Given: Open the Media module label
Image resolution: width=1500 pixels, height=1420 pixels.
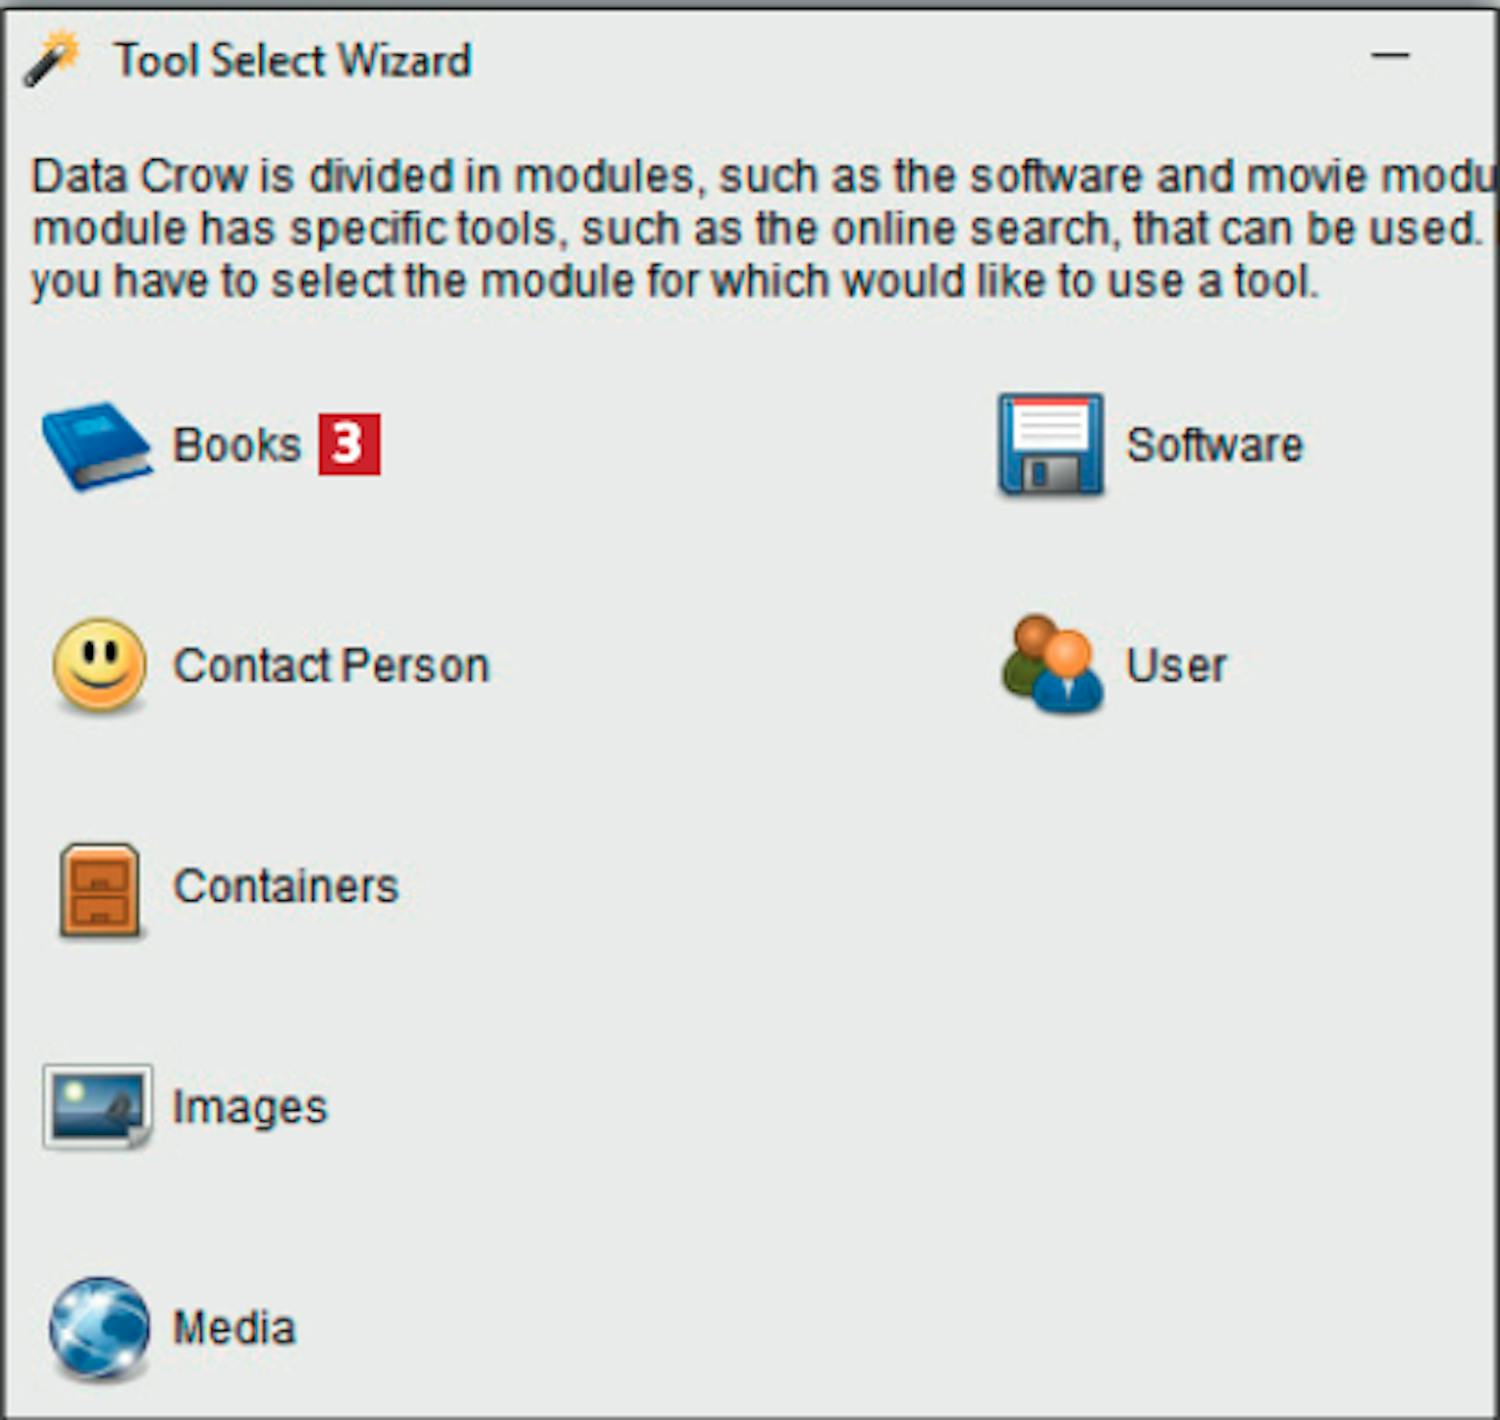Looking at the screenshot, I should click(234, 1329).
